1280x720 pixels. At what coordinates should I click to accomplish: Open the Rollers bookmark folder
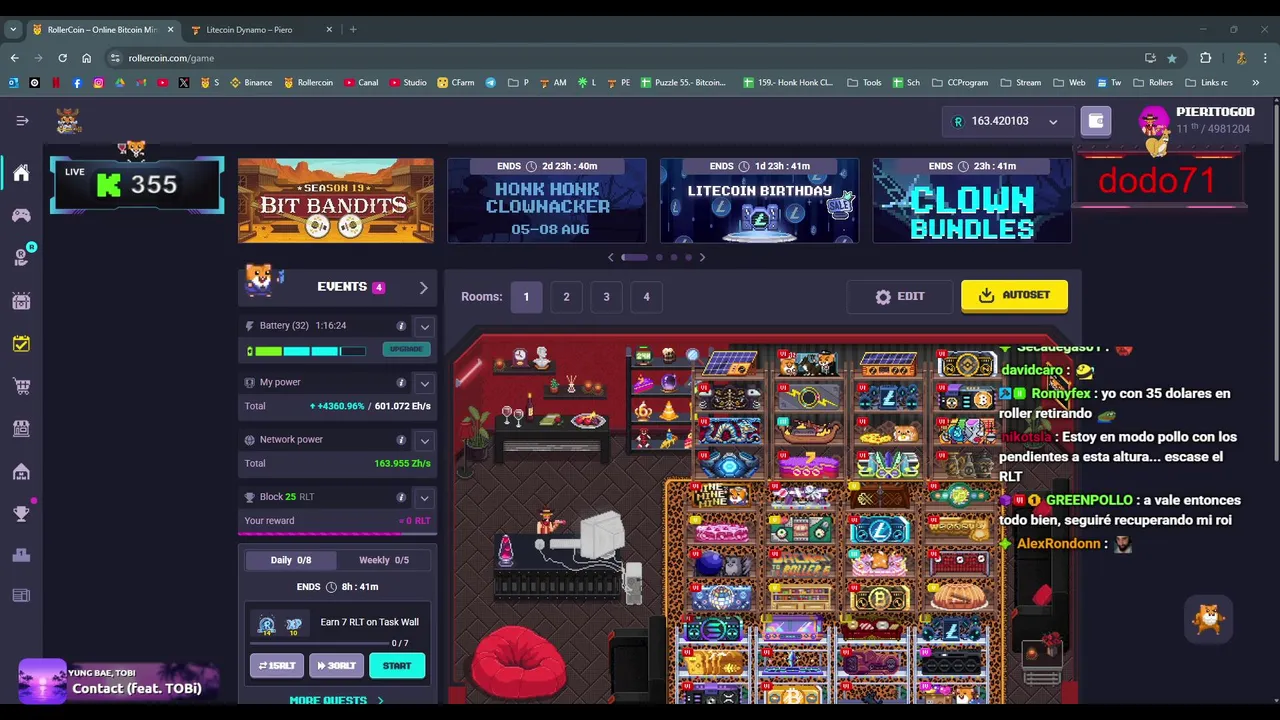[x=1153, y=83]
